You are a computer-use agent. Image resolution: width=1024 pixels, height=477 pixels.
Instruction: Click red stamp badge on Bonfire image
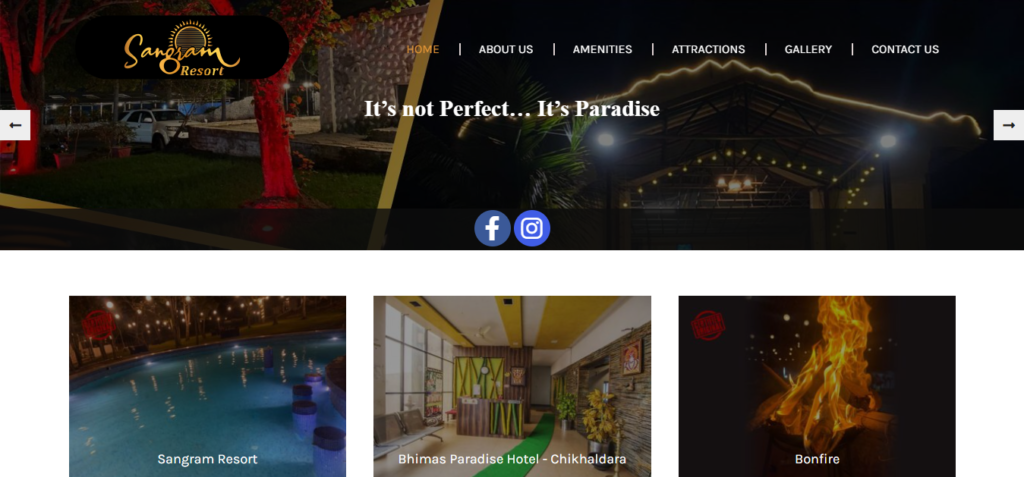pyautogui.click(x=708, y=325)
